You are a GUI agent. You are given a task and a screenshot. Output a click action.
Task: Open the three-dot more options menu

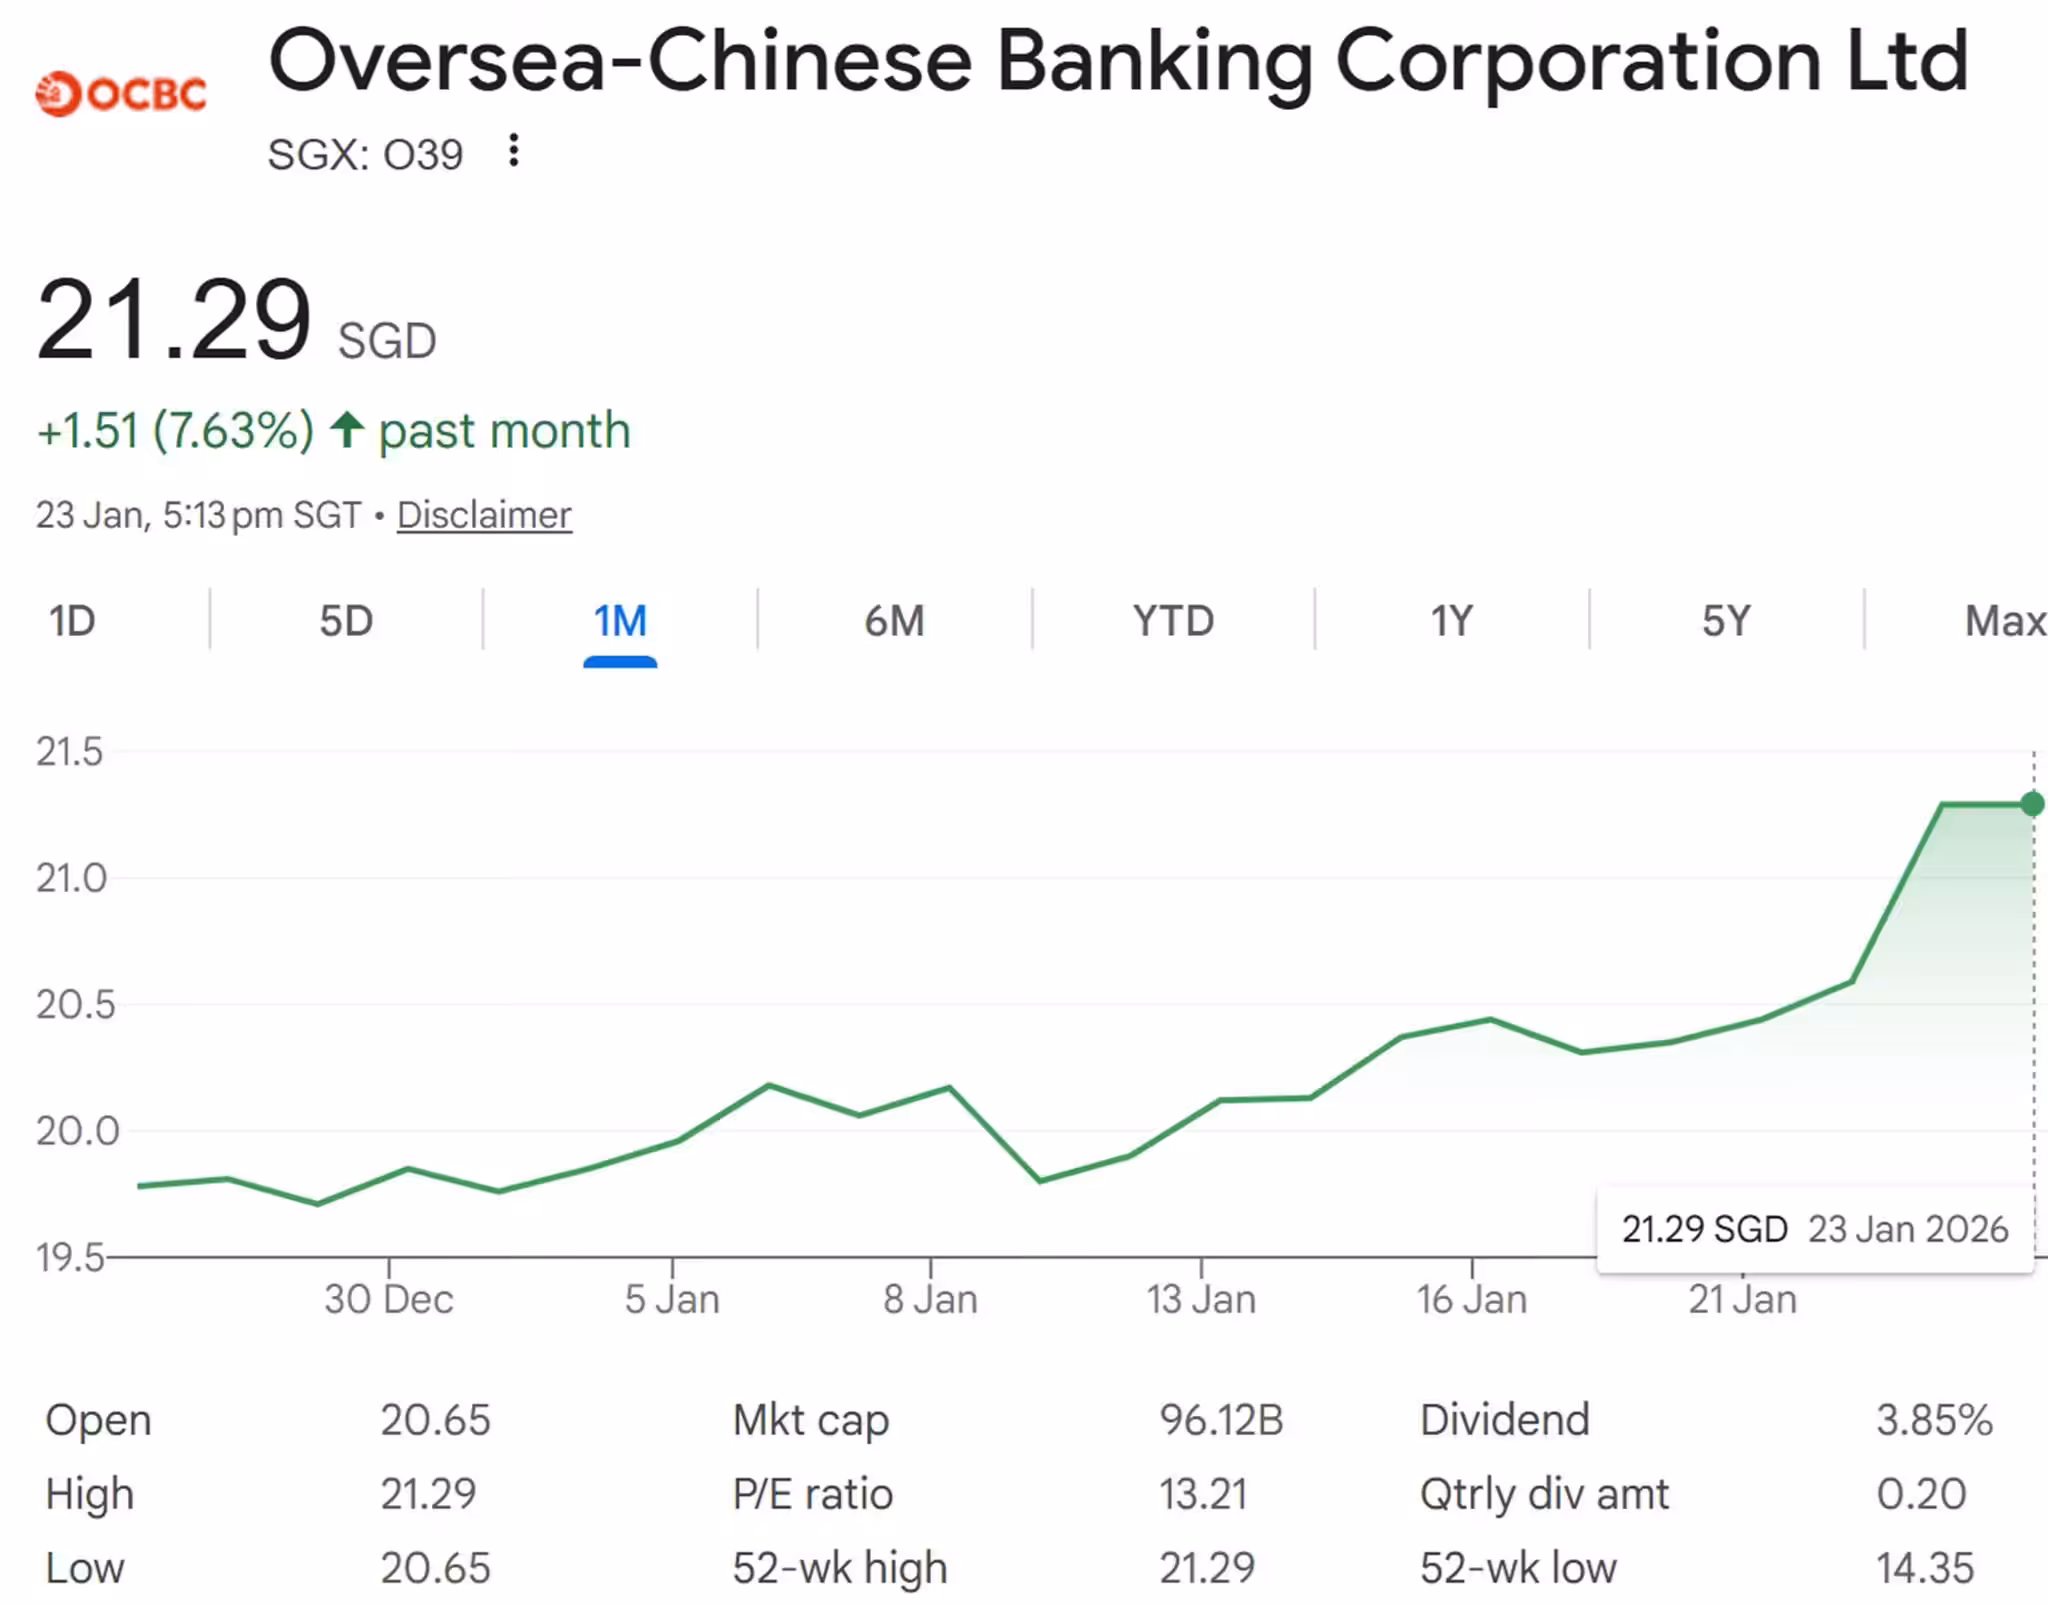coord(513,151)
